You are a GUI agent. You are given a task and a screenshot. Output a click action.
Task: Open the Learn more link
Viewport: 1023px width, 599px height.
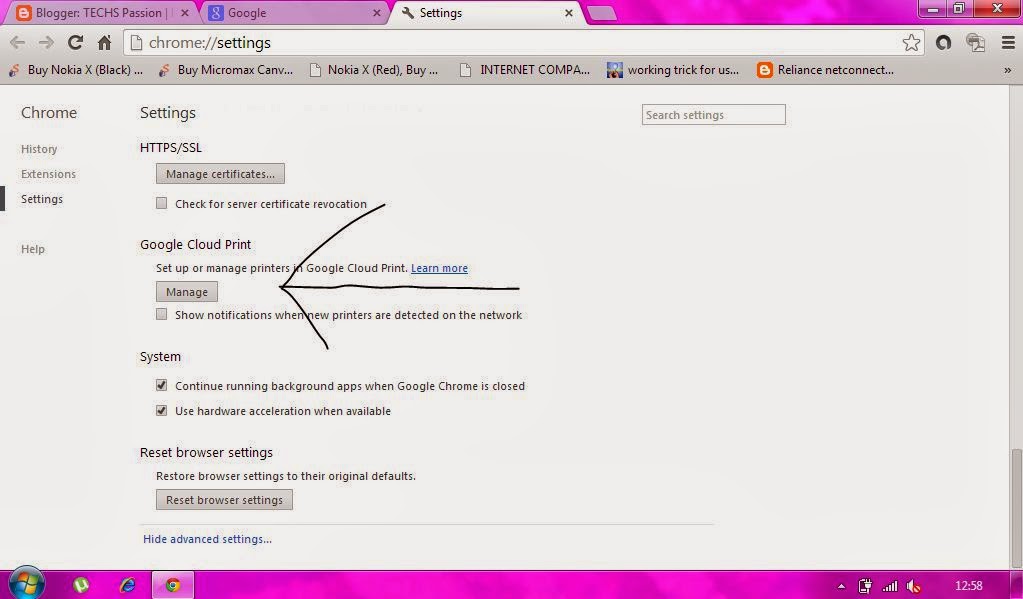pyautogui.click(x=439, y=268)
